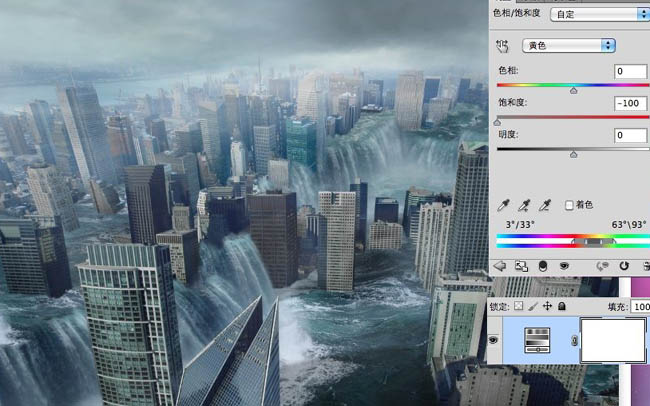The image size is (650, 406).
Task: Switch panel to expanded view icon
Action: (x=521, y=266)
